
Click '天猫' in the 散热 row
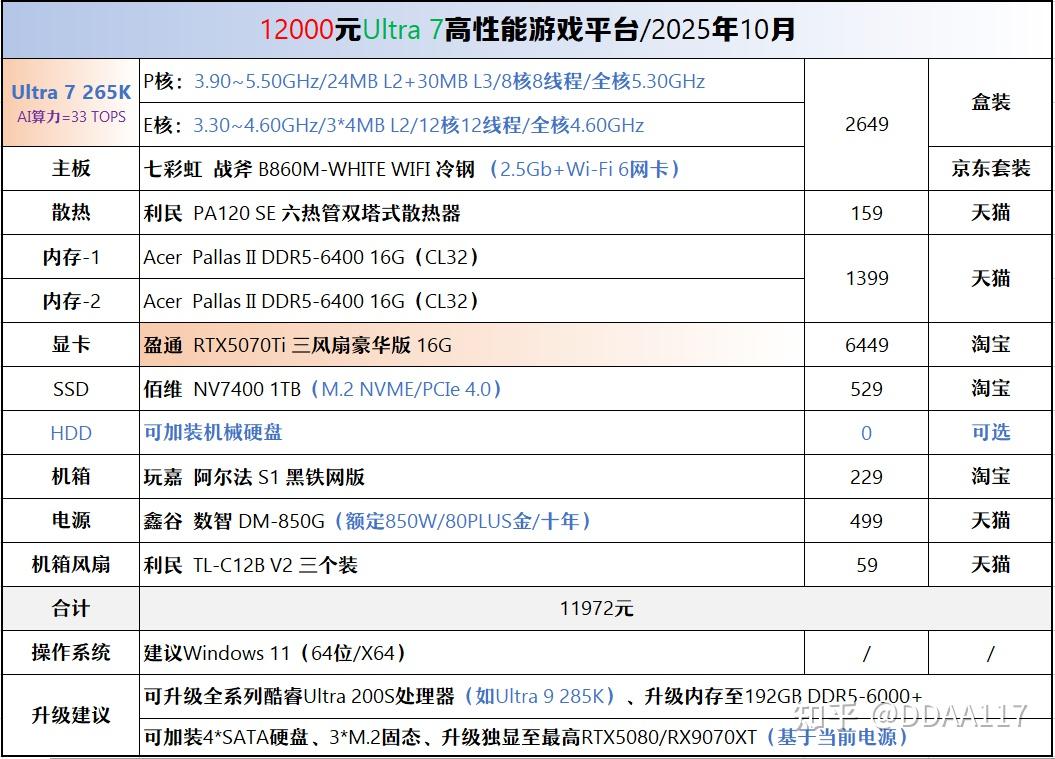(x=990, y=213)
